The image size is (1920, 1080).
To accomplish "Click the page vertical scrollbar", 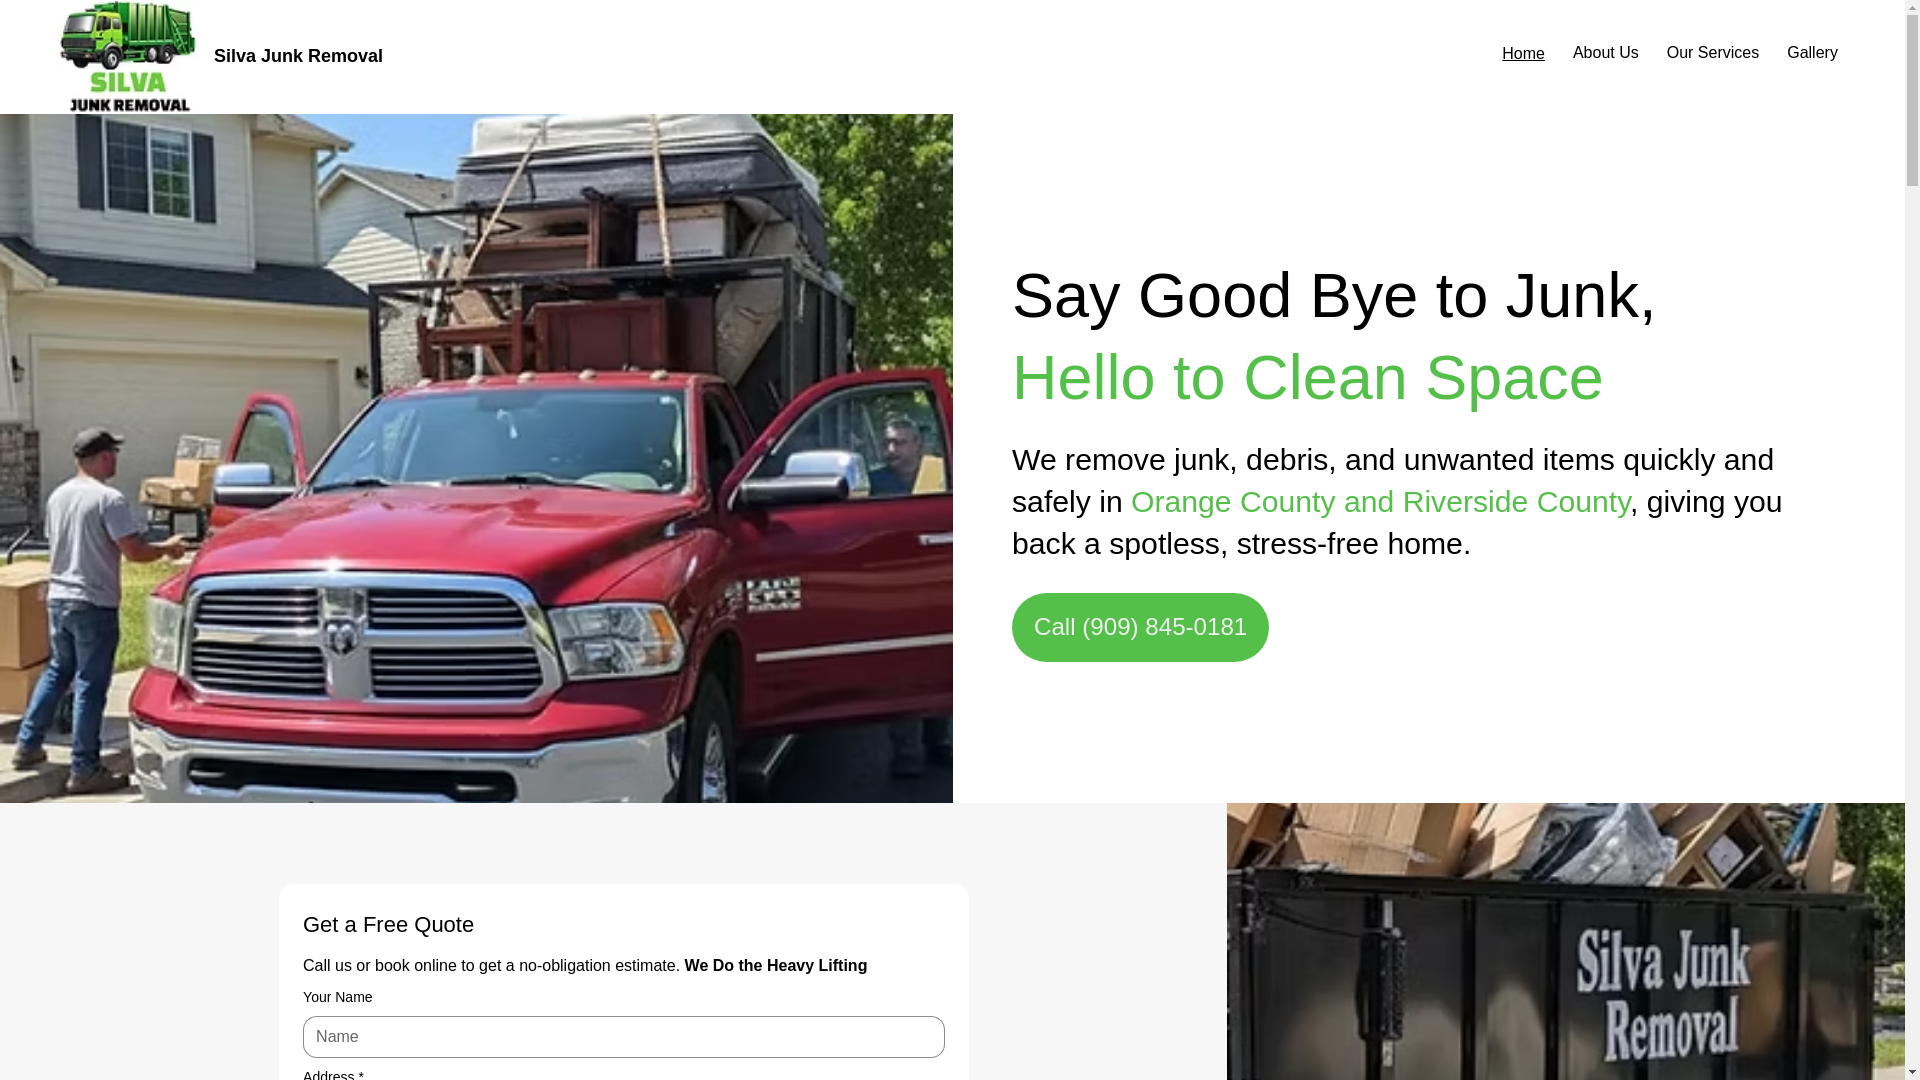I will click(1912, 540).
